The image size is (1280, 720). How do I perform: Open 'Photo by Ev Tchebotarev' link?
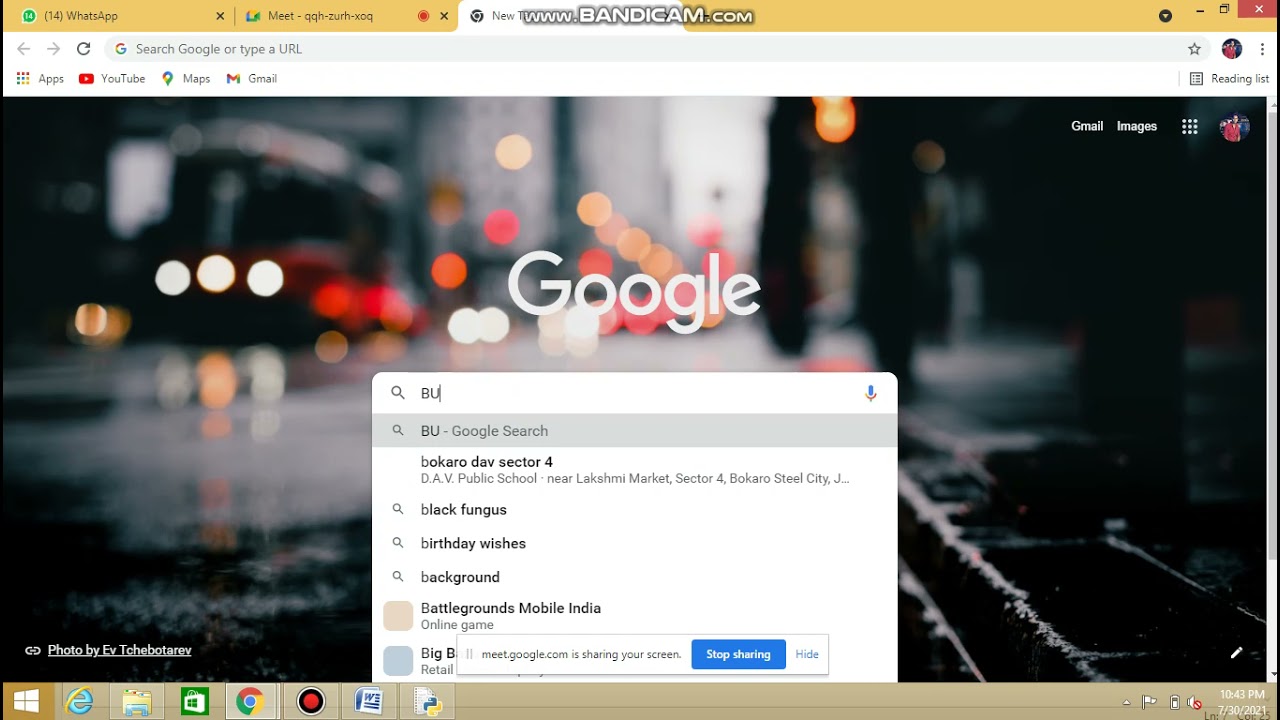tap(119, 650)
